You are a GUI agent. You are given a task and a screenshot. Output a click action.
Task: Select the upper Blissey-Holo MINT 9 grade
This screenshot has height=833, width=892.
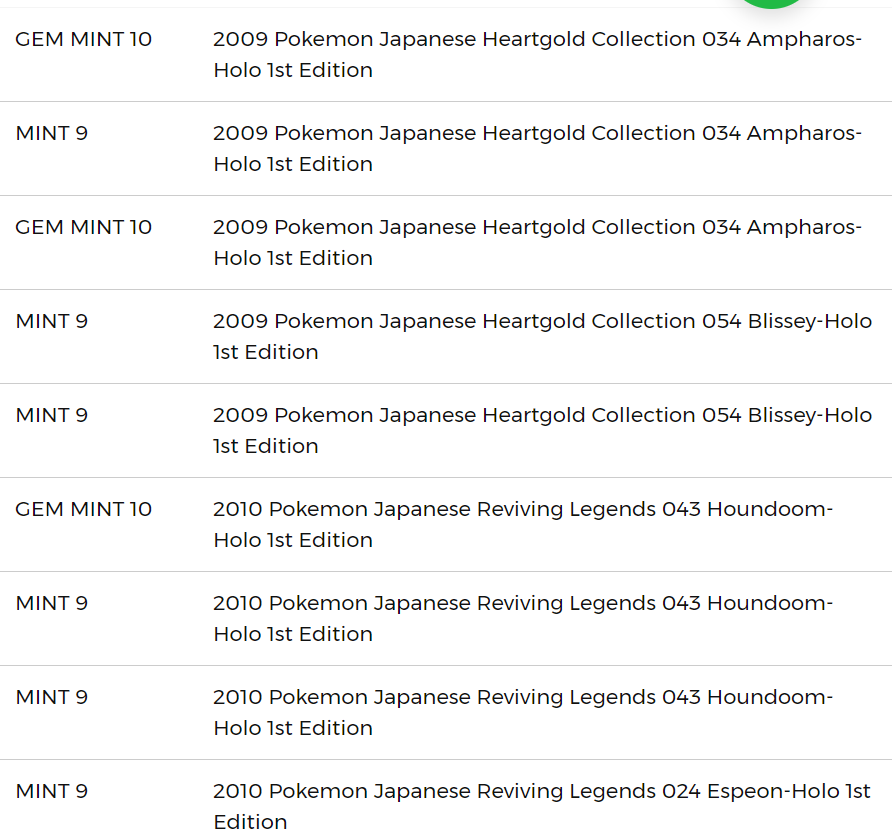click(x=52, y=321)
